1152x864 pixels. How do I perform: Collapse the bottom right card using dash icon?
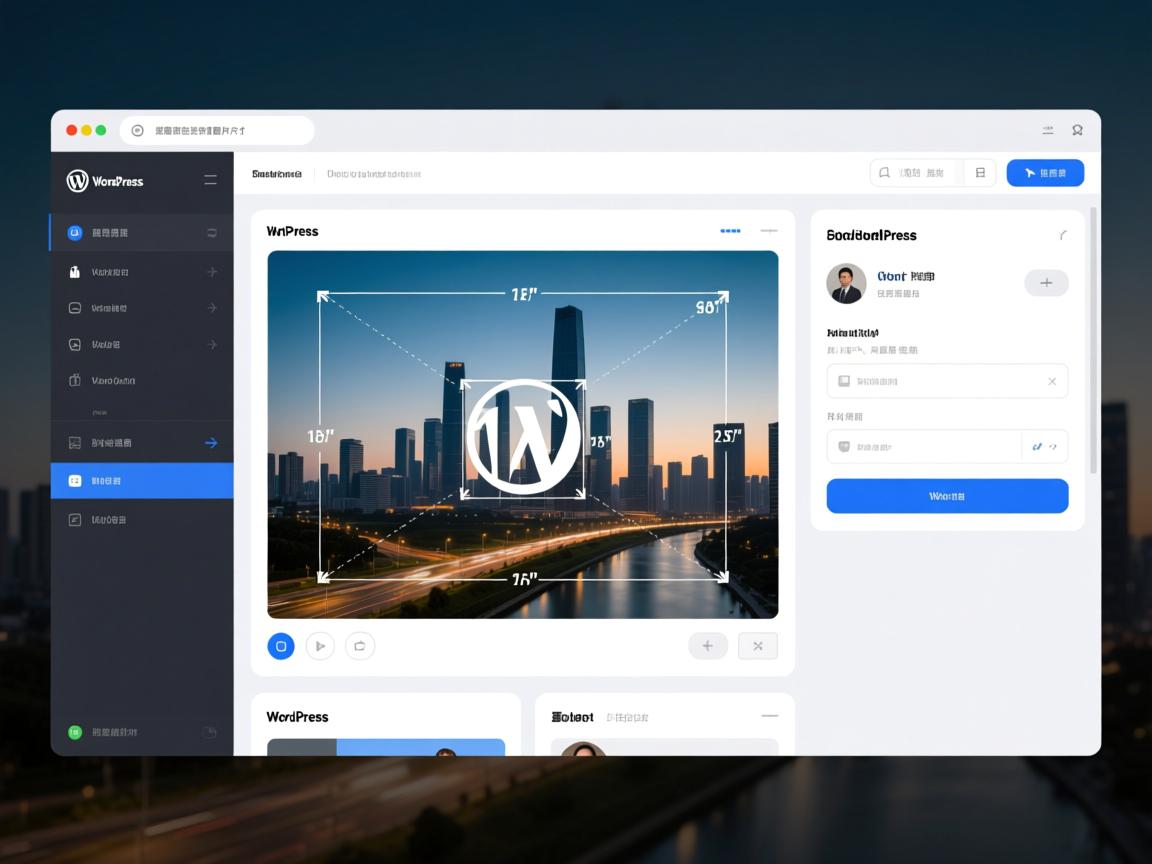point(769,716)
